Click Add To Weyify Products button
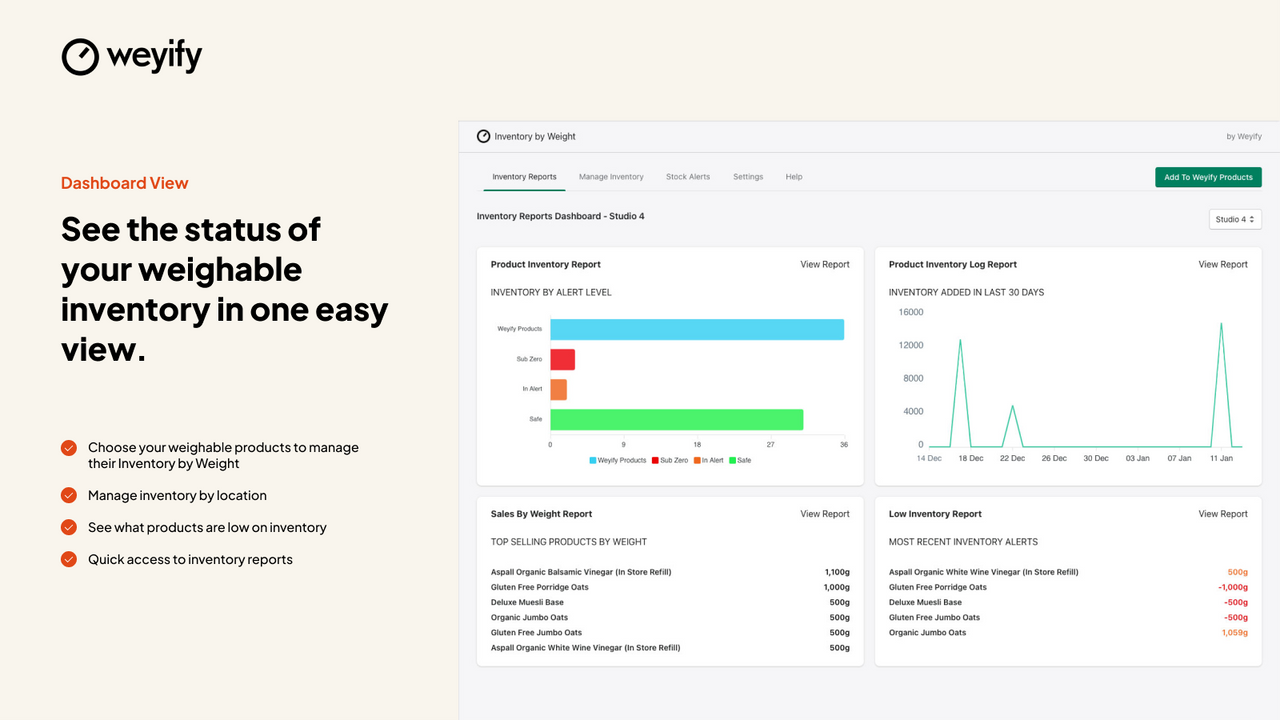The height and width of the screenshot is (720, 1280). click(1208, 177)
